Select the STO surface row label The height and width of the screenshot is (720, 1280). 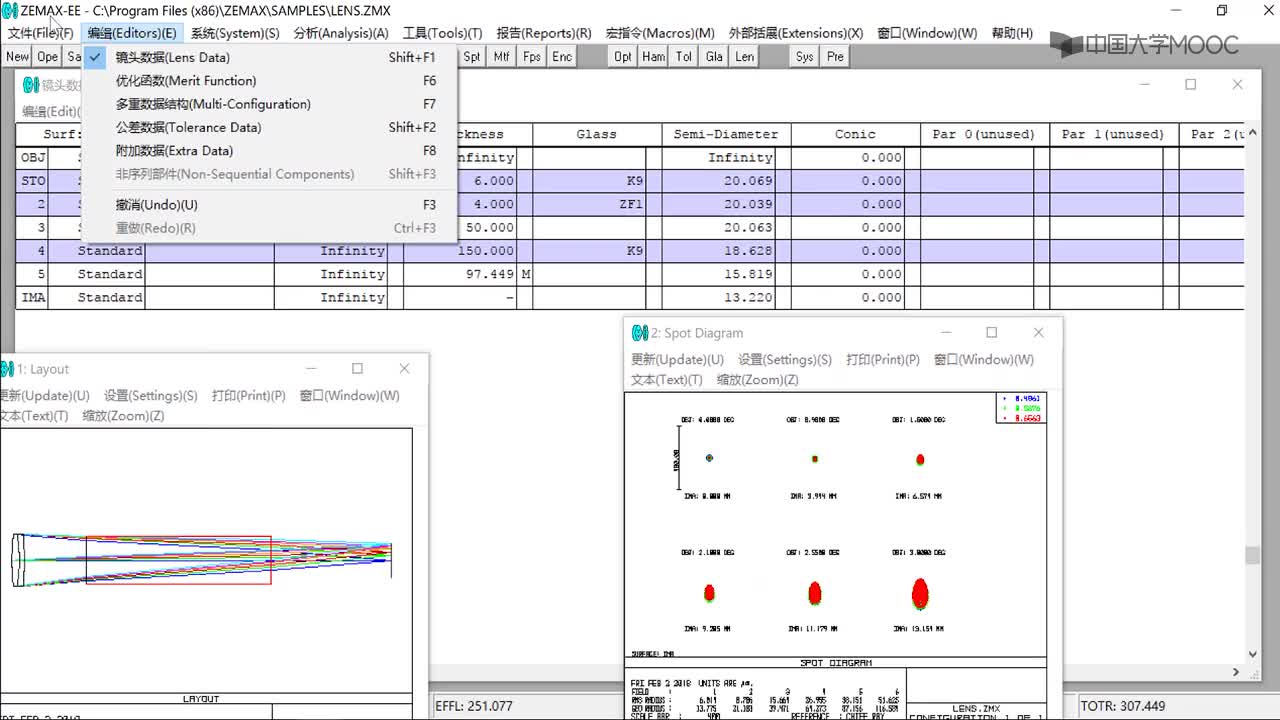(33, 181)
